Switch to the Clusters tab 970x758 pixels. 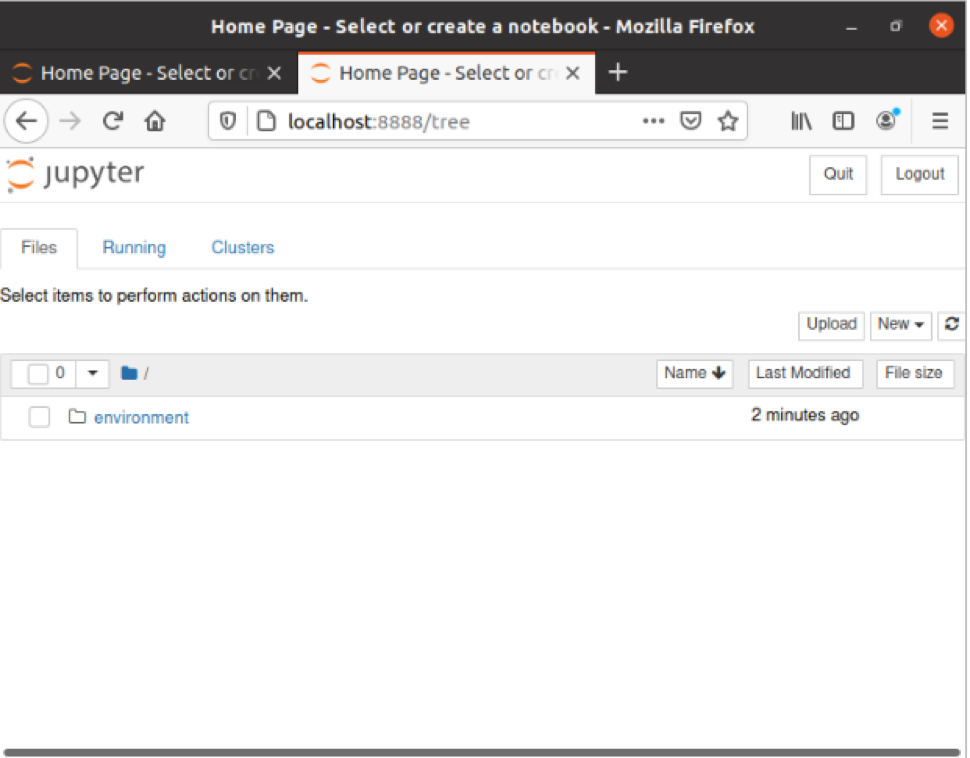(x=242, y=248)
